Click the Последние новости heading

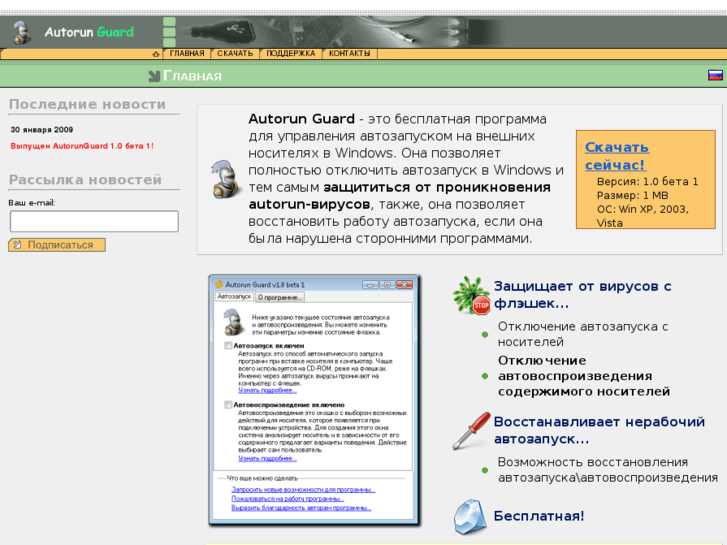87,104
